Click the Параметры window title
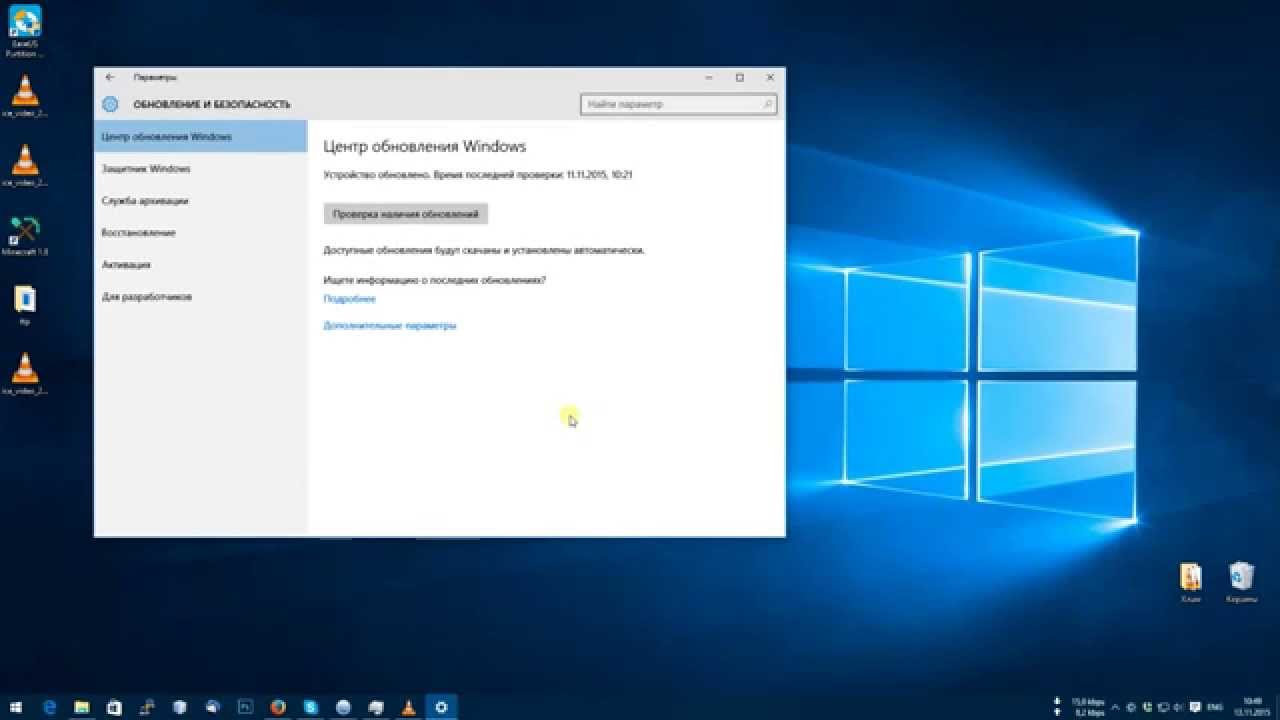This screenshot has height=720, width=1280. pyautogui.click(x=155, y=77)
